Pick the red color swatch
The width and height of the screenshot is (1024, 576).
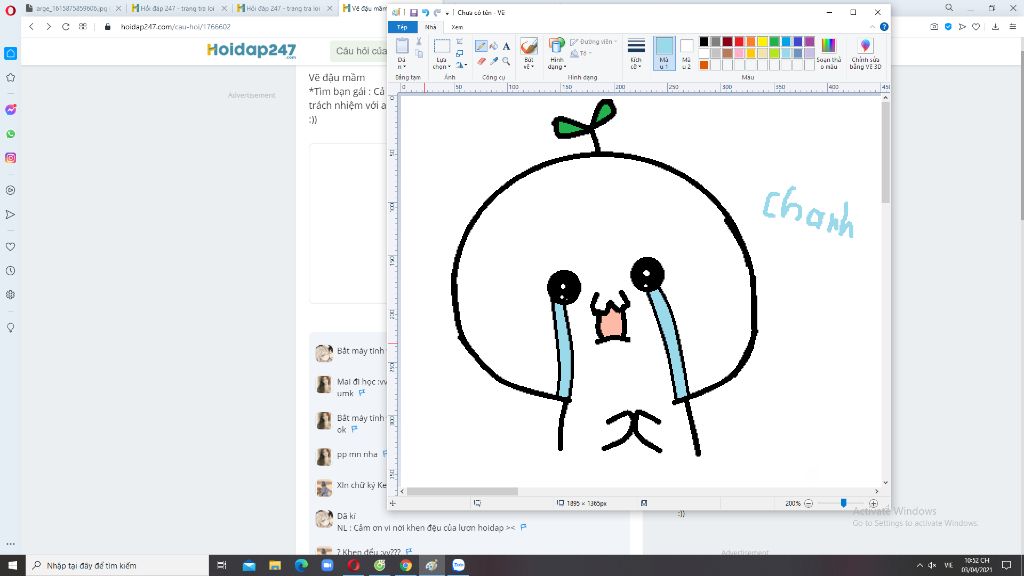pyautogui.click(x=739, y=42)
